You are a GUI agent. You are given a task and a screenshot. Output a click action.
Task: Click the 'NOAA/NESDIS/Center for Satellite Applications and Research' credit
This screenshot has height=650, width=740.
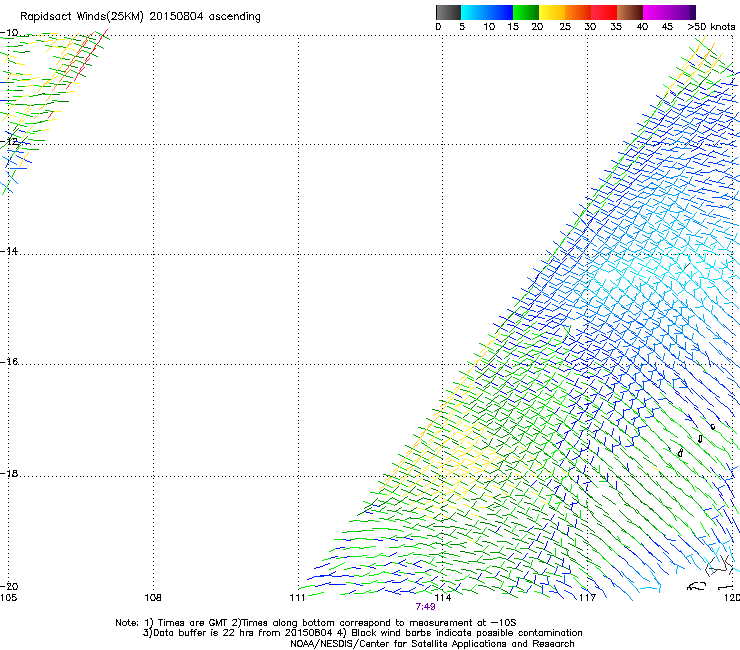pos(432,644)
